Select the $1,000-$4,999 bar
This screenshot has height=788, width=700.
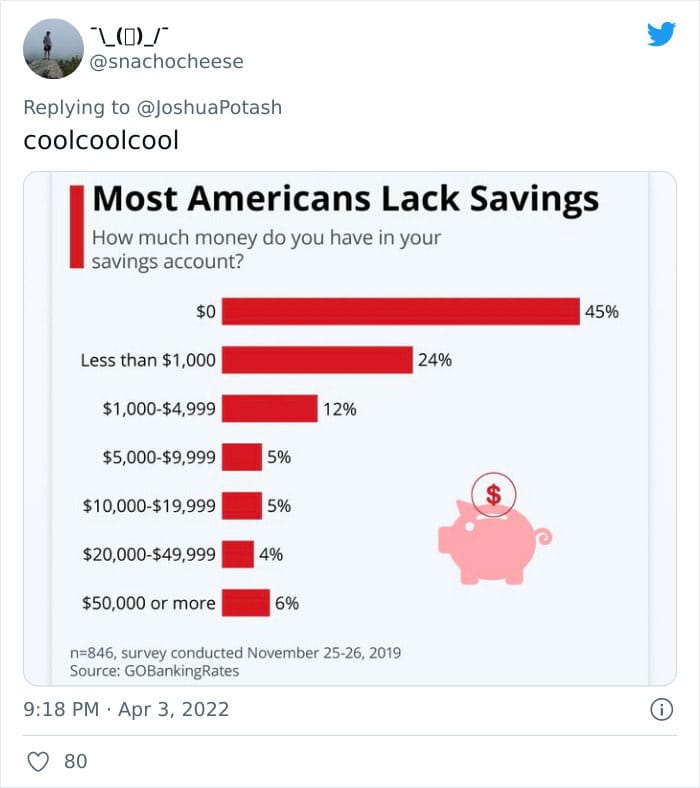click(x=269, y=409)
